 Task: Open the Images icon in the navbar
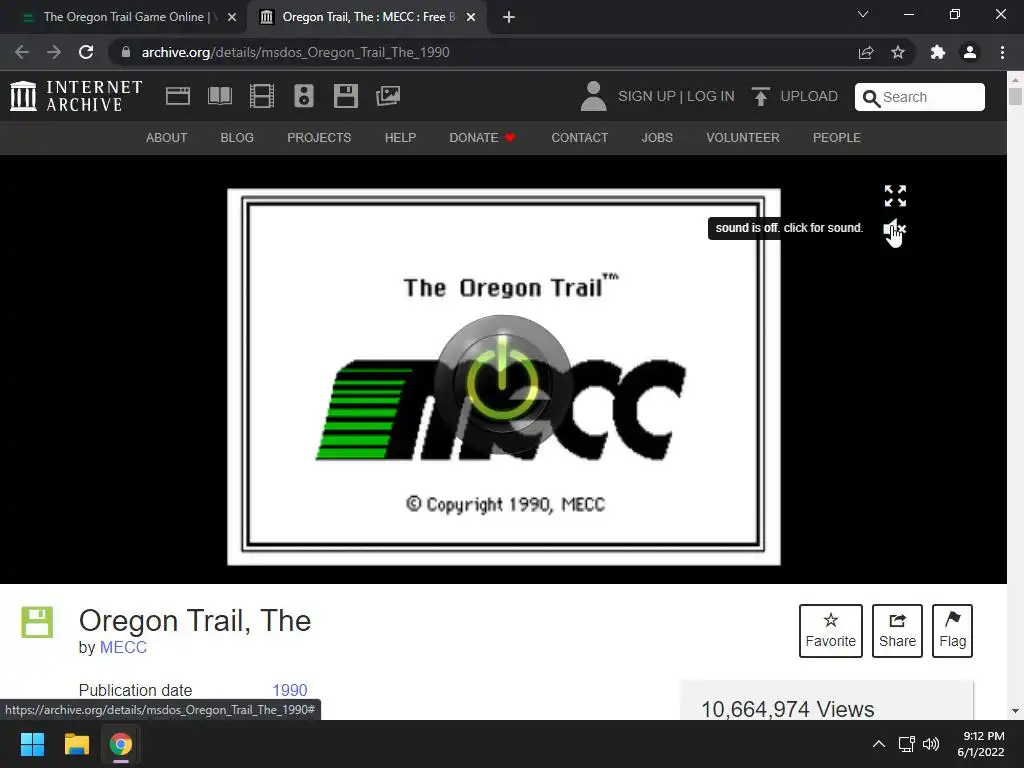point(388,96)
